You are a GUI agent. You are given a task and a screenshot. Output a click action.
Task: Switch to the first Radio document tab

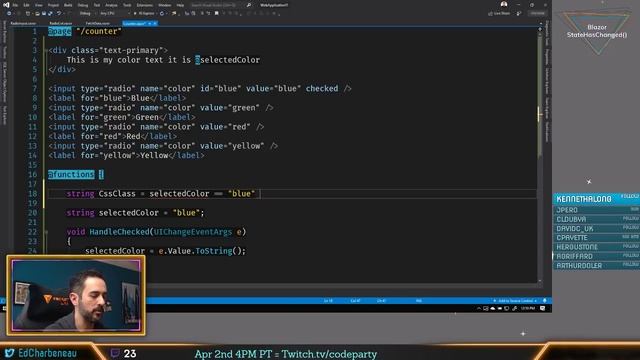pyautogui.click(x=23, y=23)
